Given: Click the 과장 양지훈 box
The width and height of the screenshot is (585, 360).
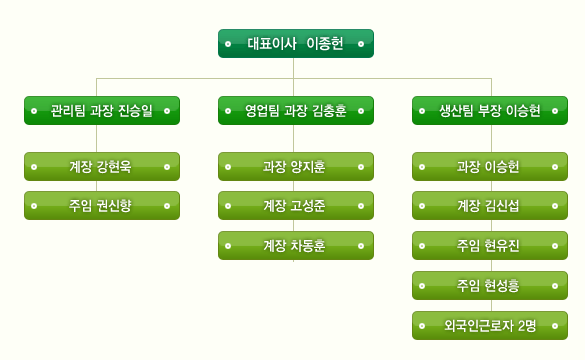Looking at the screenshot, I should (x=296, y=166).
